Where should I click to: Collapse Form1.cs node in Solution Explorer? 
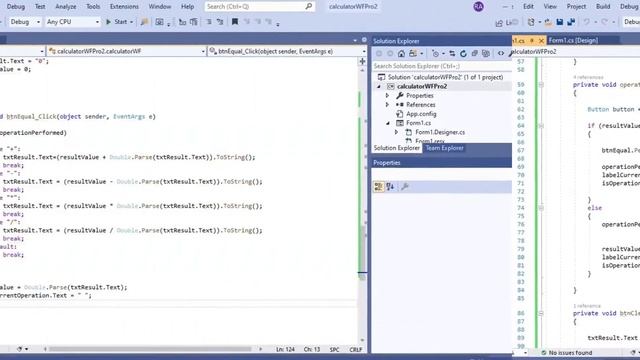(388, 123)
